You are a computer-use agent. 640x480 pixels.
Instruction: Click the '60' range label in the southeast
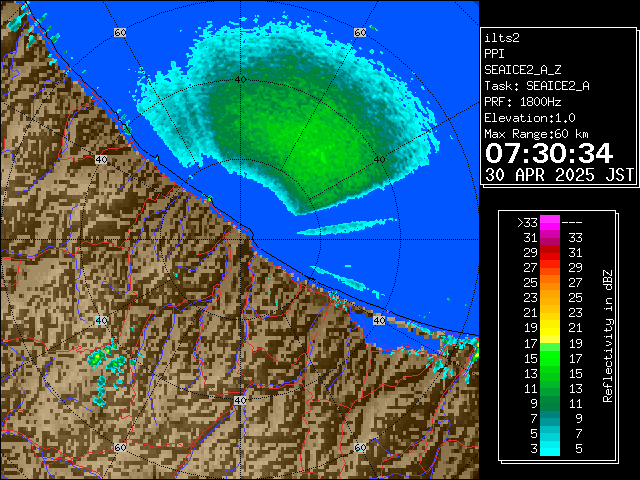[x=360, y=447]
